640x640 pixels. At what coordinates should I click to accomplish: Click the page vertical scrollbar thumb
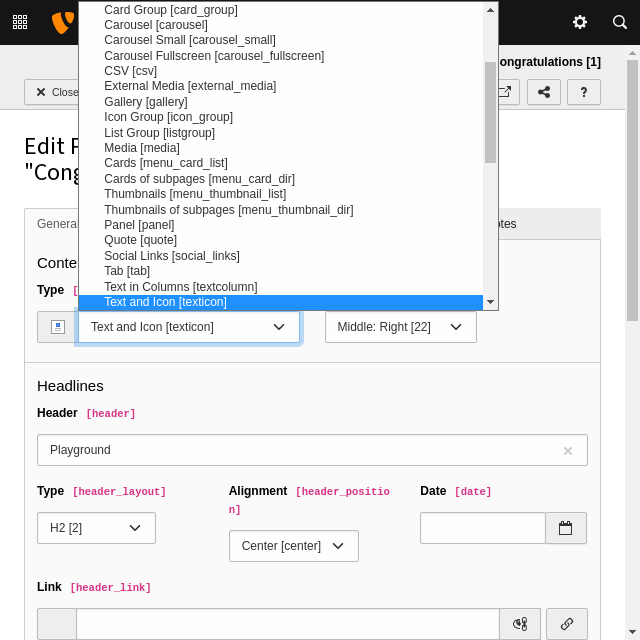[x=632, y=190]
